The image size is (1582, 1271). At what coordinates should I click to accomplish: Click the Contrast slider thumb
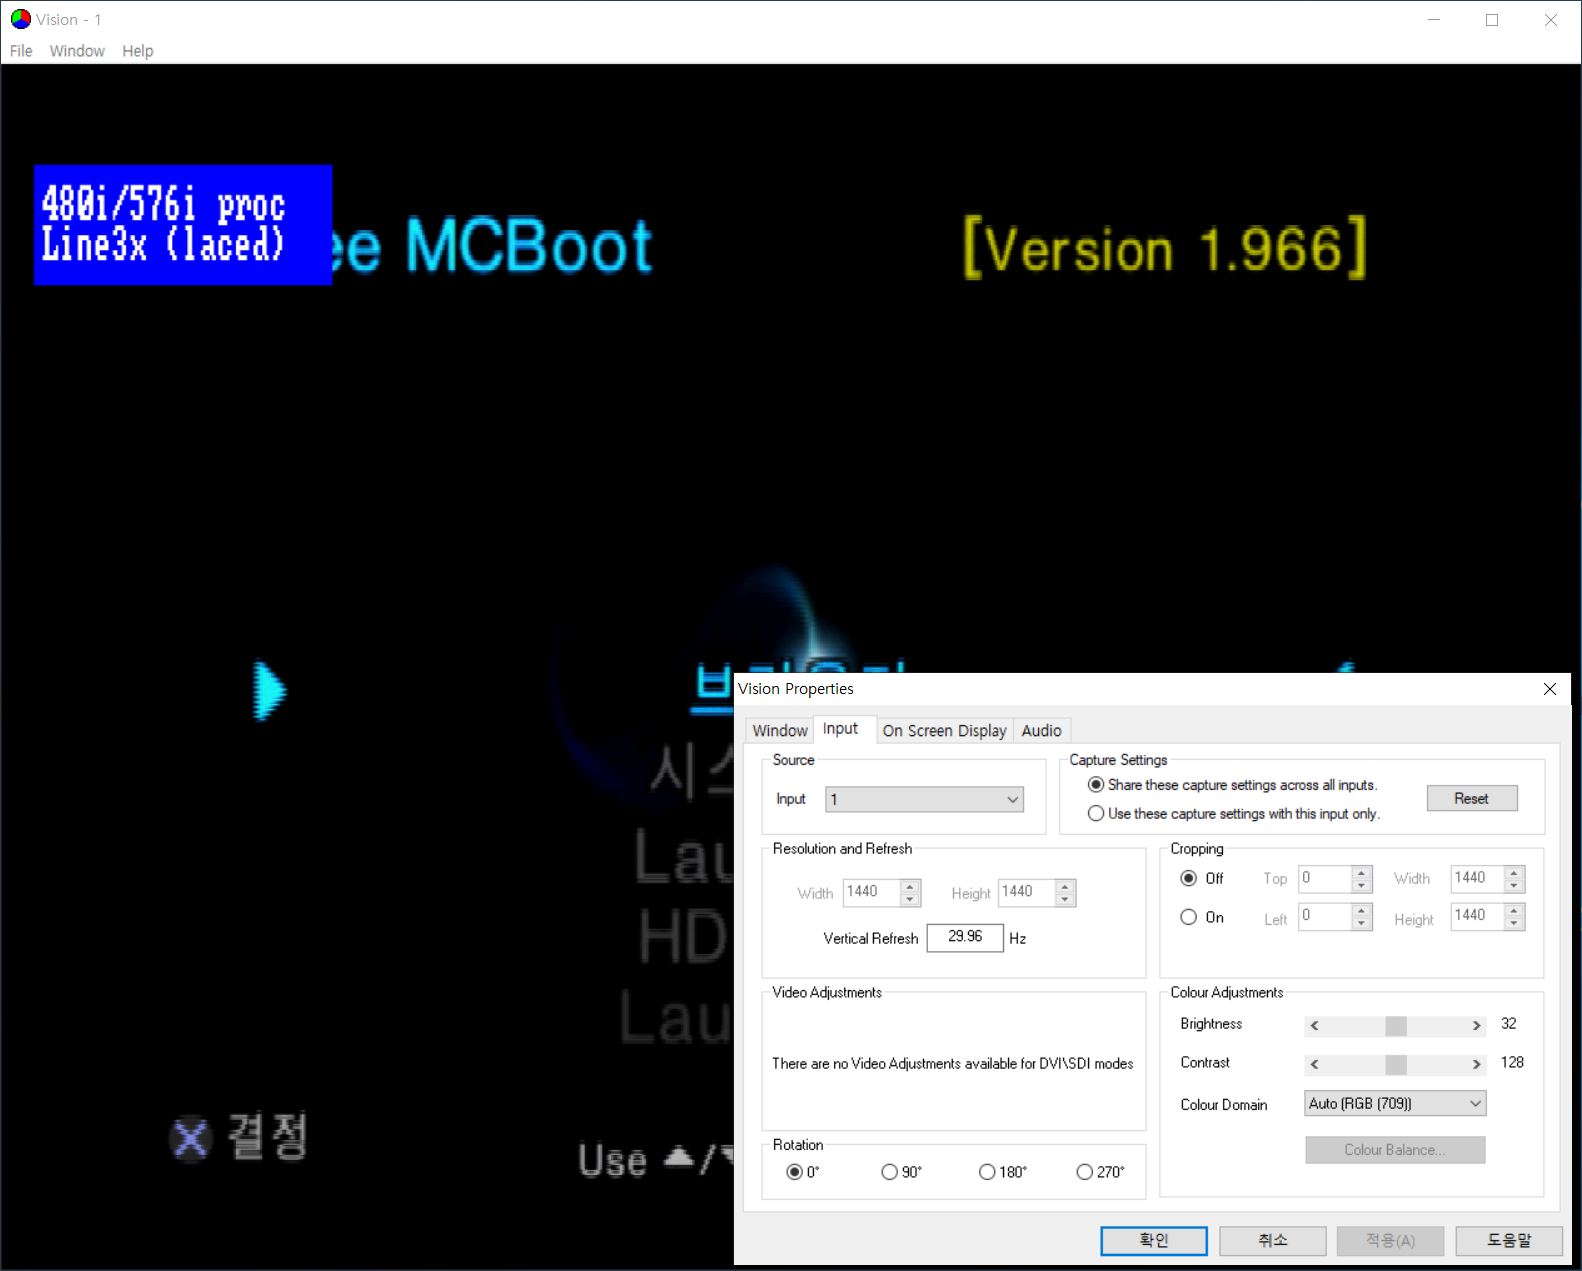tap(1396, 1064)
